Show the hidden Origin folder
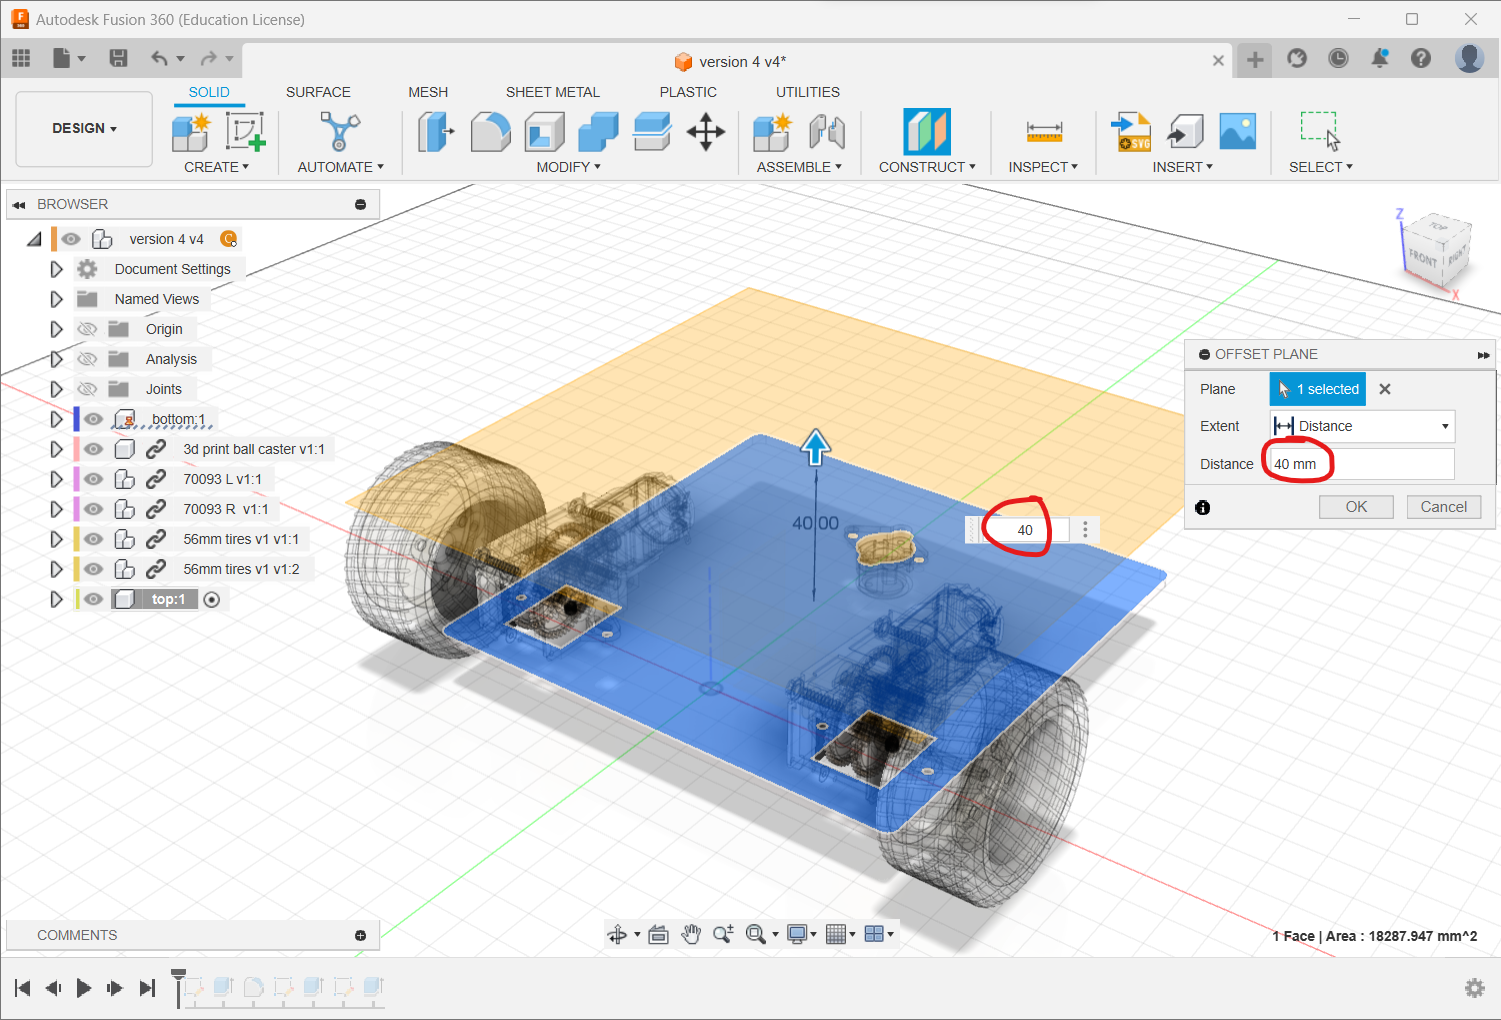The height and width of the screenshot is (1020, 1501). click(x=88, y=329)
